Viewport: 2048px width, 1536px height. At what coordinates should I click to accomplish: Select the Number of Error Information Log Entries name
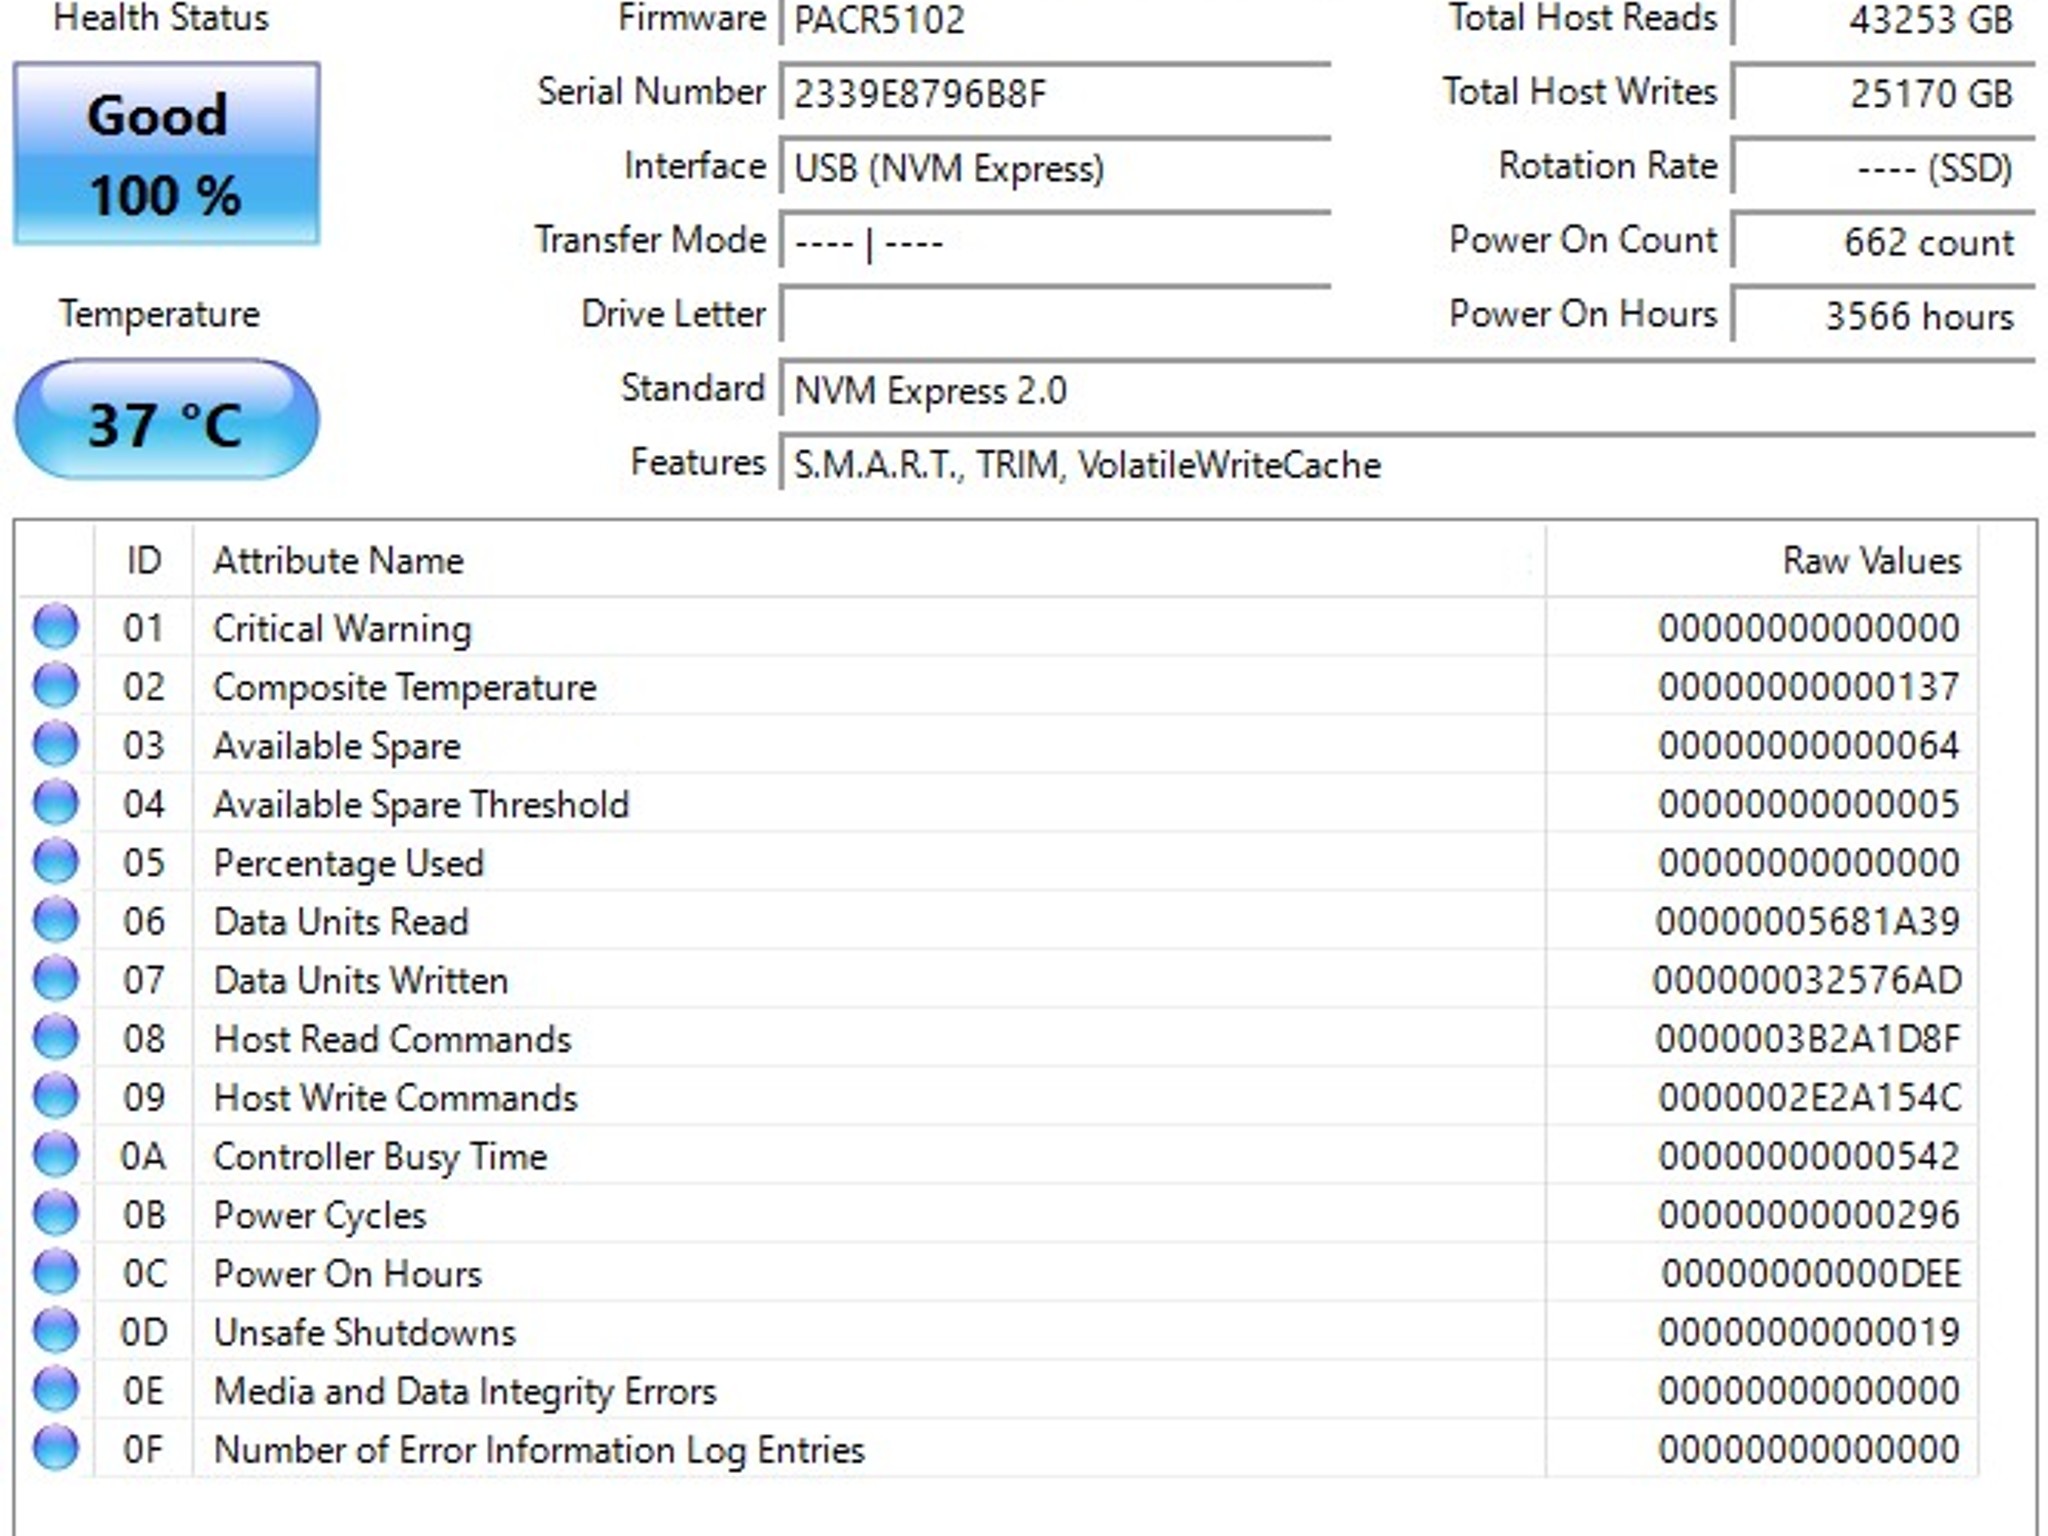point(539,1450)
